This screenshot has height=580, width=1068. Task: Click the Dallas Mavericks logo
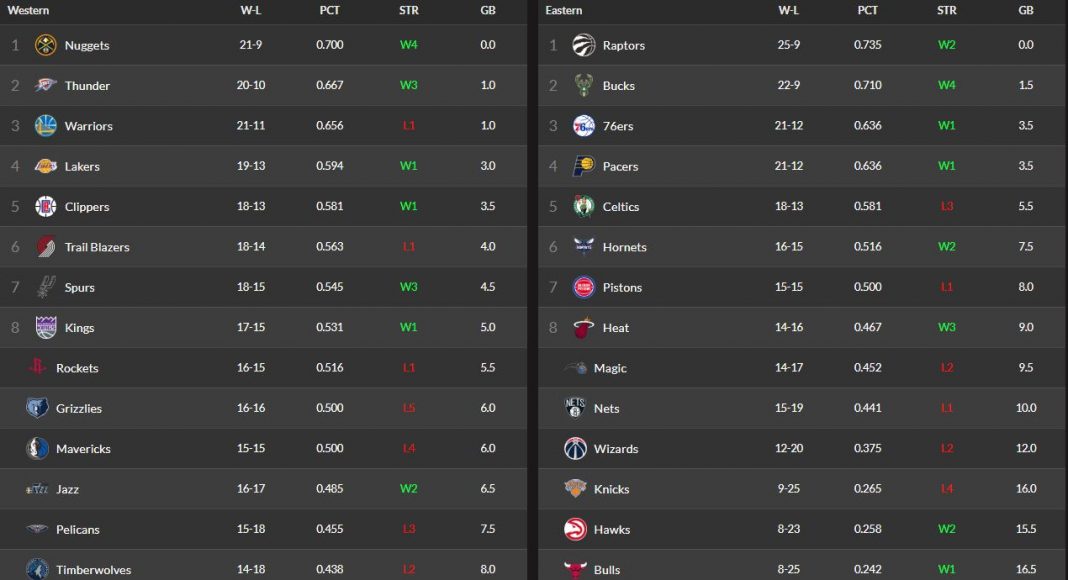tap(38, 449)
